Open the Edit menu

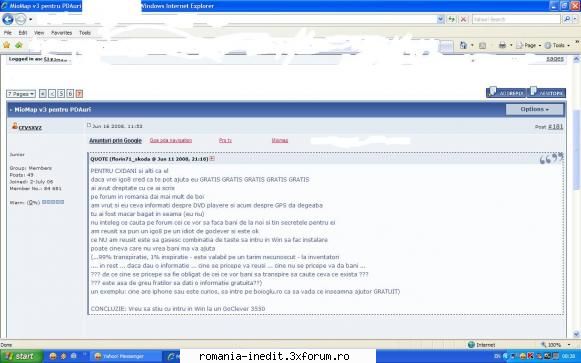(x=23, y=33)
